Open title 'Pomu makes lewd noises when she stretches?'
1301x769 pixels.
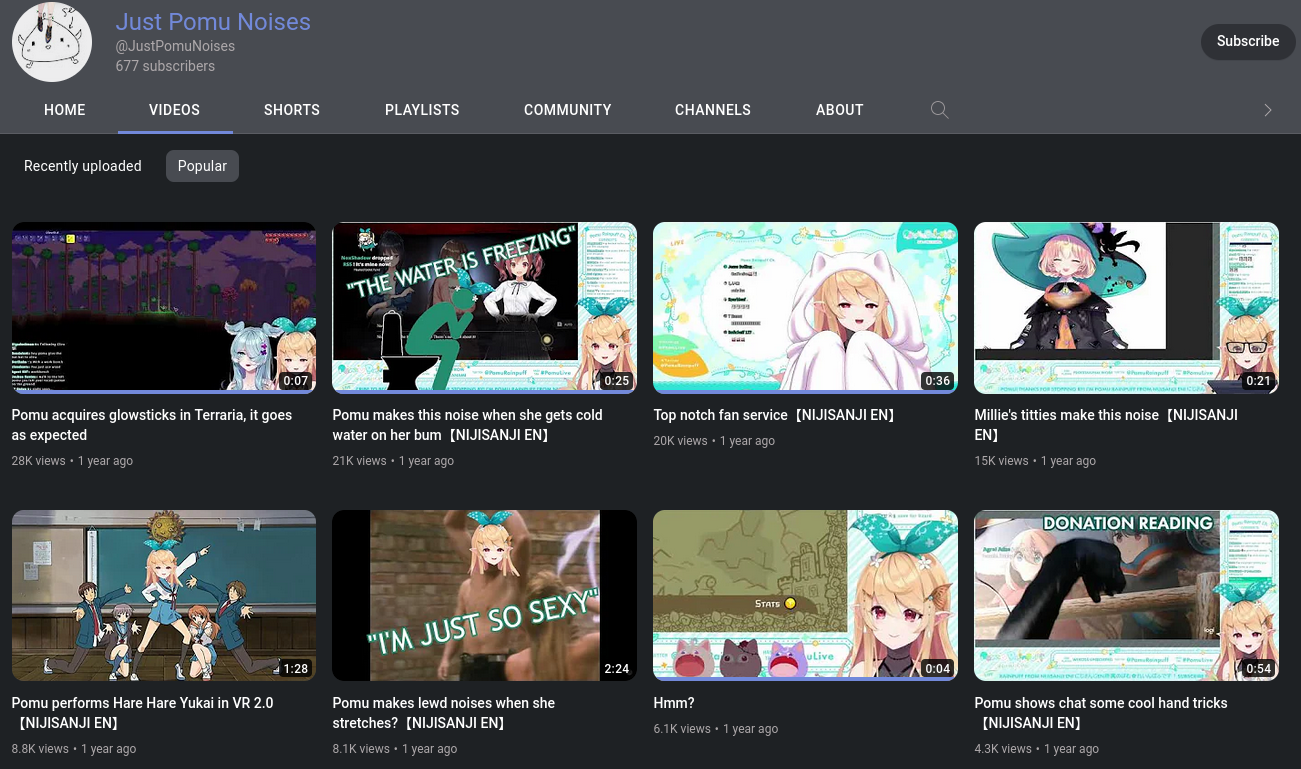pos(444,713)
